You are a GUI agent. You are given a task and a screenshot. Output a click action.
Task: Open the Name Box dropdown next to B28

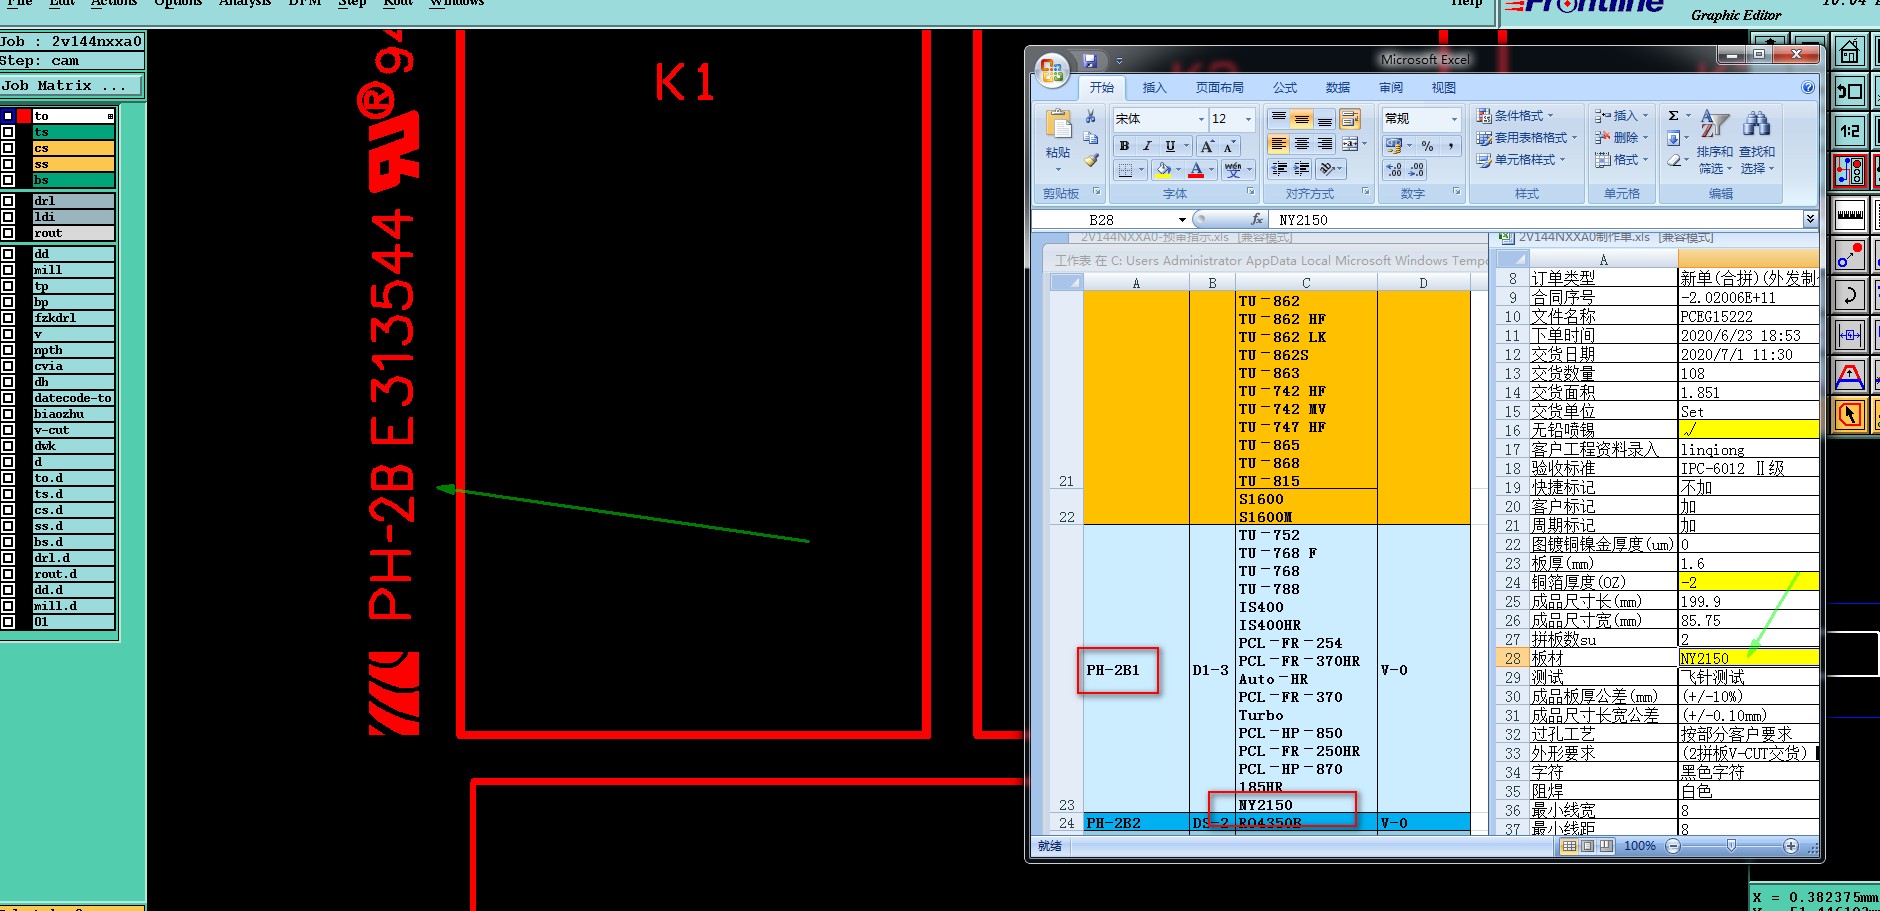(1182, 220)
